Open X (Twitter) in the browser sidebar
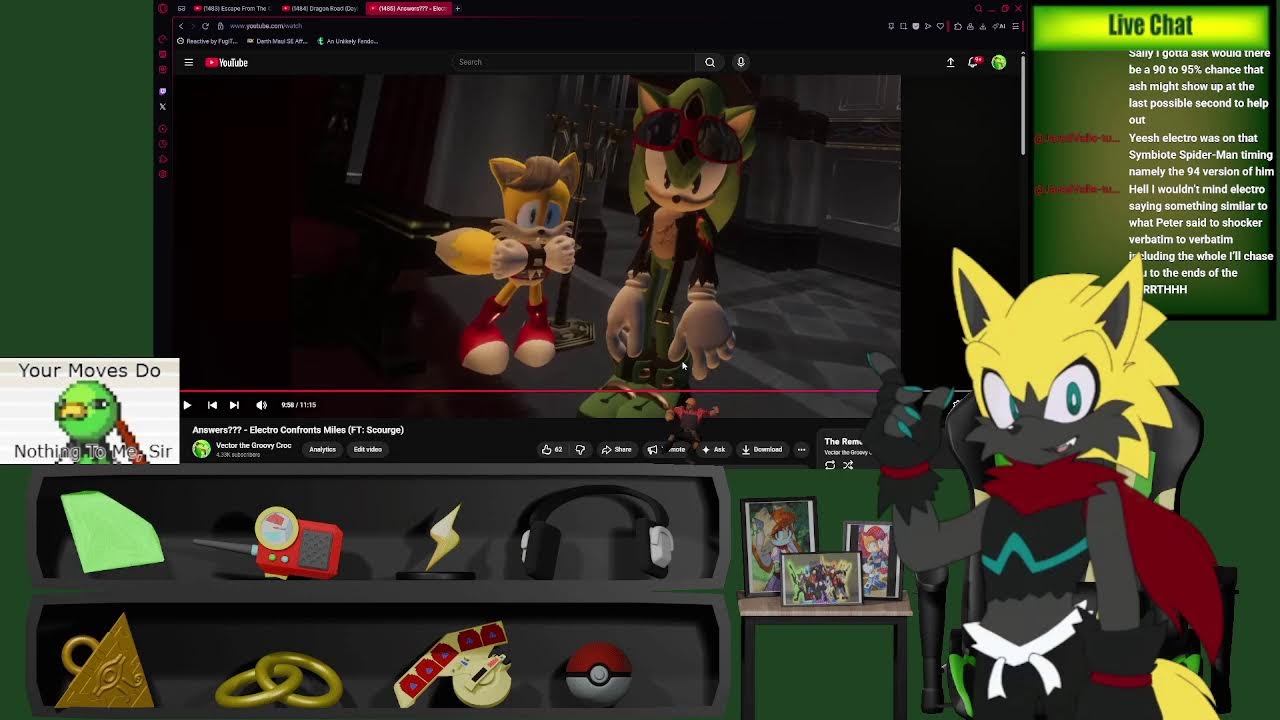 [163, 106]
